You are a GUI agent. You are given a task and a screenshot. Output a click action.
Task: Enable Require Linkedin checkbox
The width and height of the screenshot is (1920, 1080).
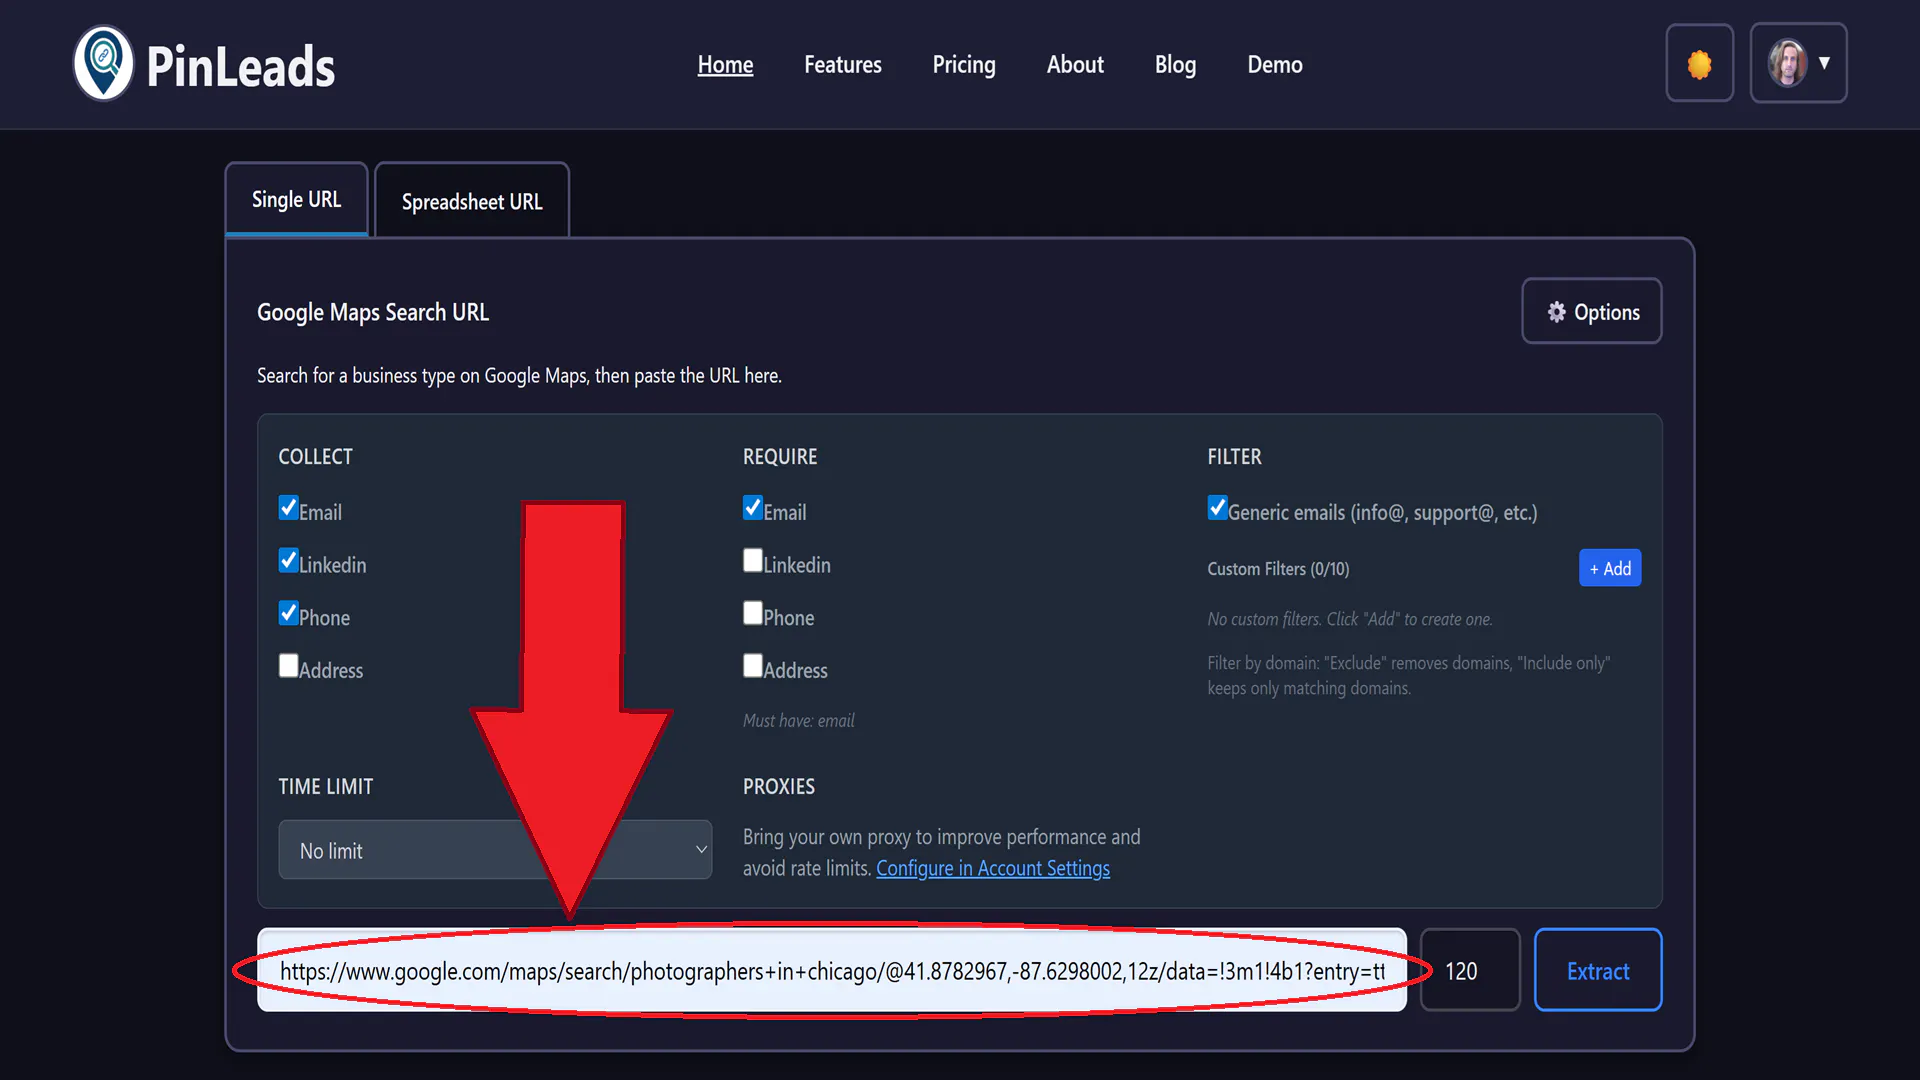753,561
